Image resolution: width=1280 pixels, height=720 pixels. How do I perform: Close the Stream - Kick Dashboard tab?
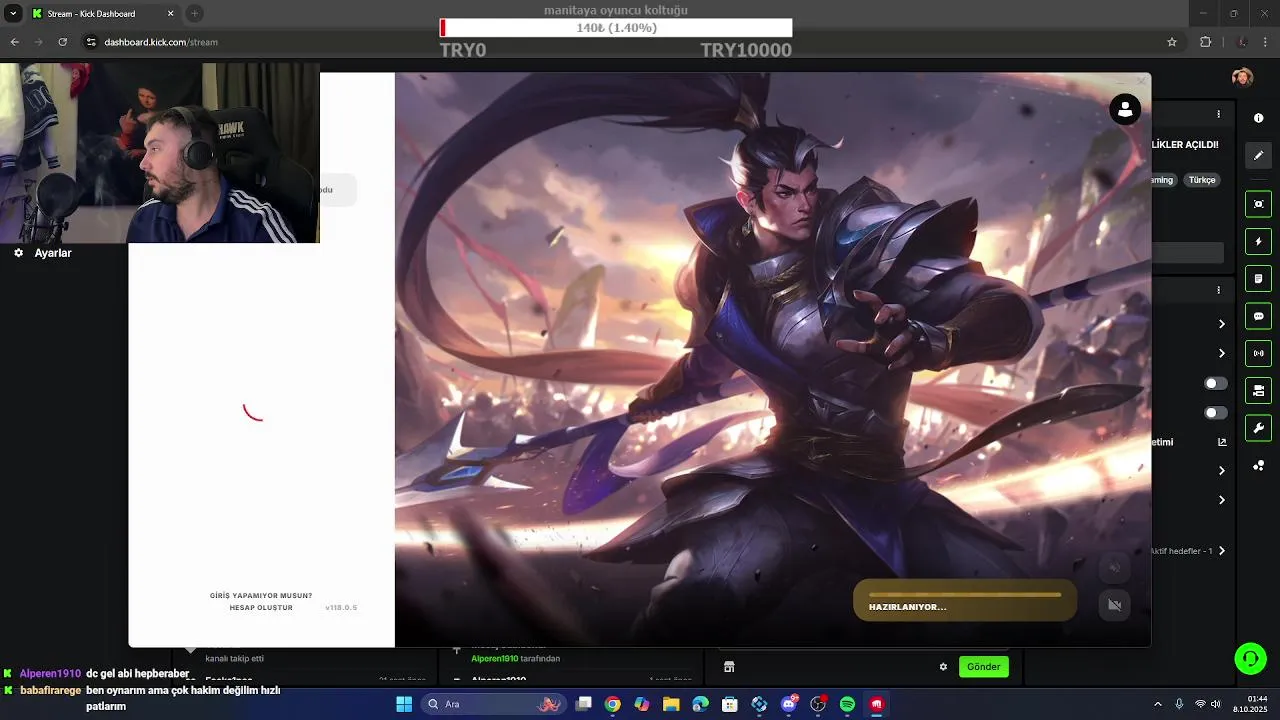(x=170, y=14)
